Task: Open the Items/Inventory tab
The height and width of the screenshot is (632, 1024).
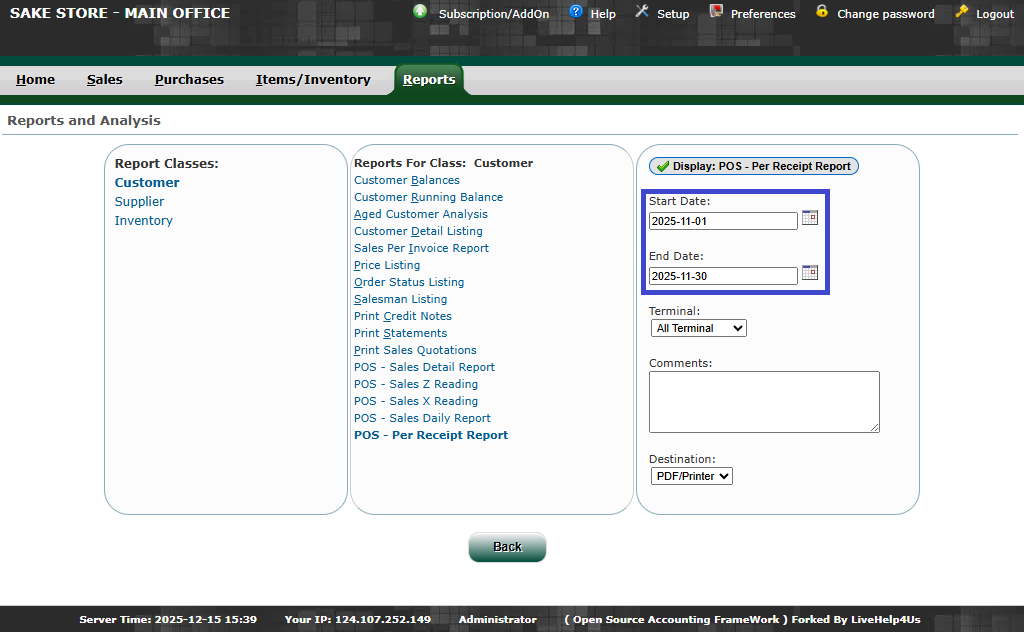Action: coord(313,80)
